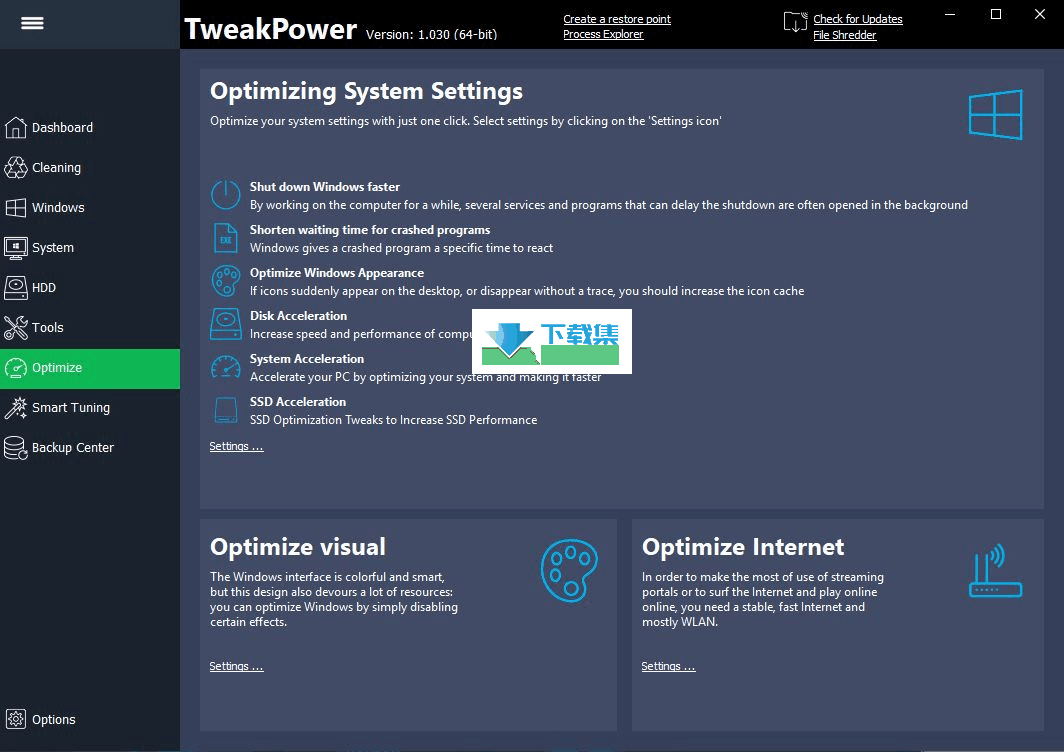The width and height of the screenshot is (1064, 752).
Task: Click Create a restore point link
Action: (617, 19)
